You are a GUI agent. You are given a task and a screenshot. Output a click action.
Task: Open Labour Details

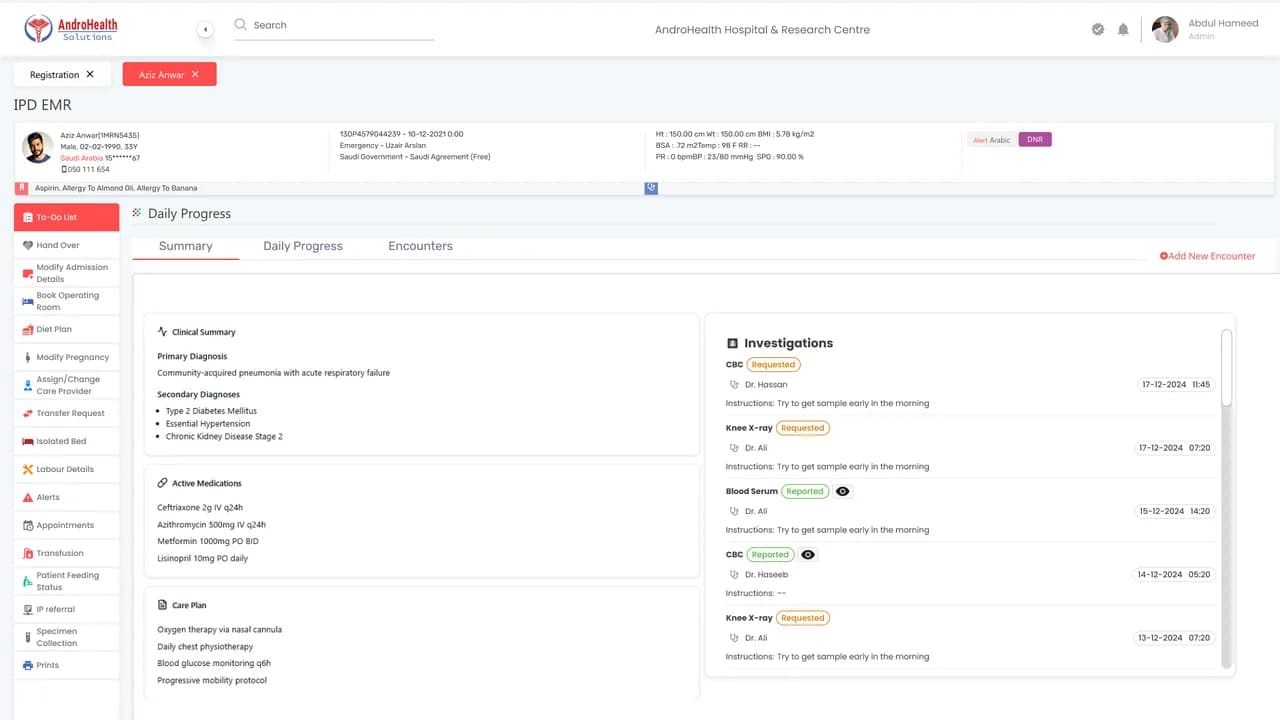pos(66,469)
